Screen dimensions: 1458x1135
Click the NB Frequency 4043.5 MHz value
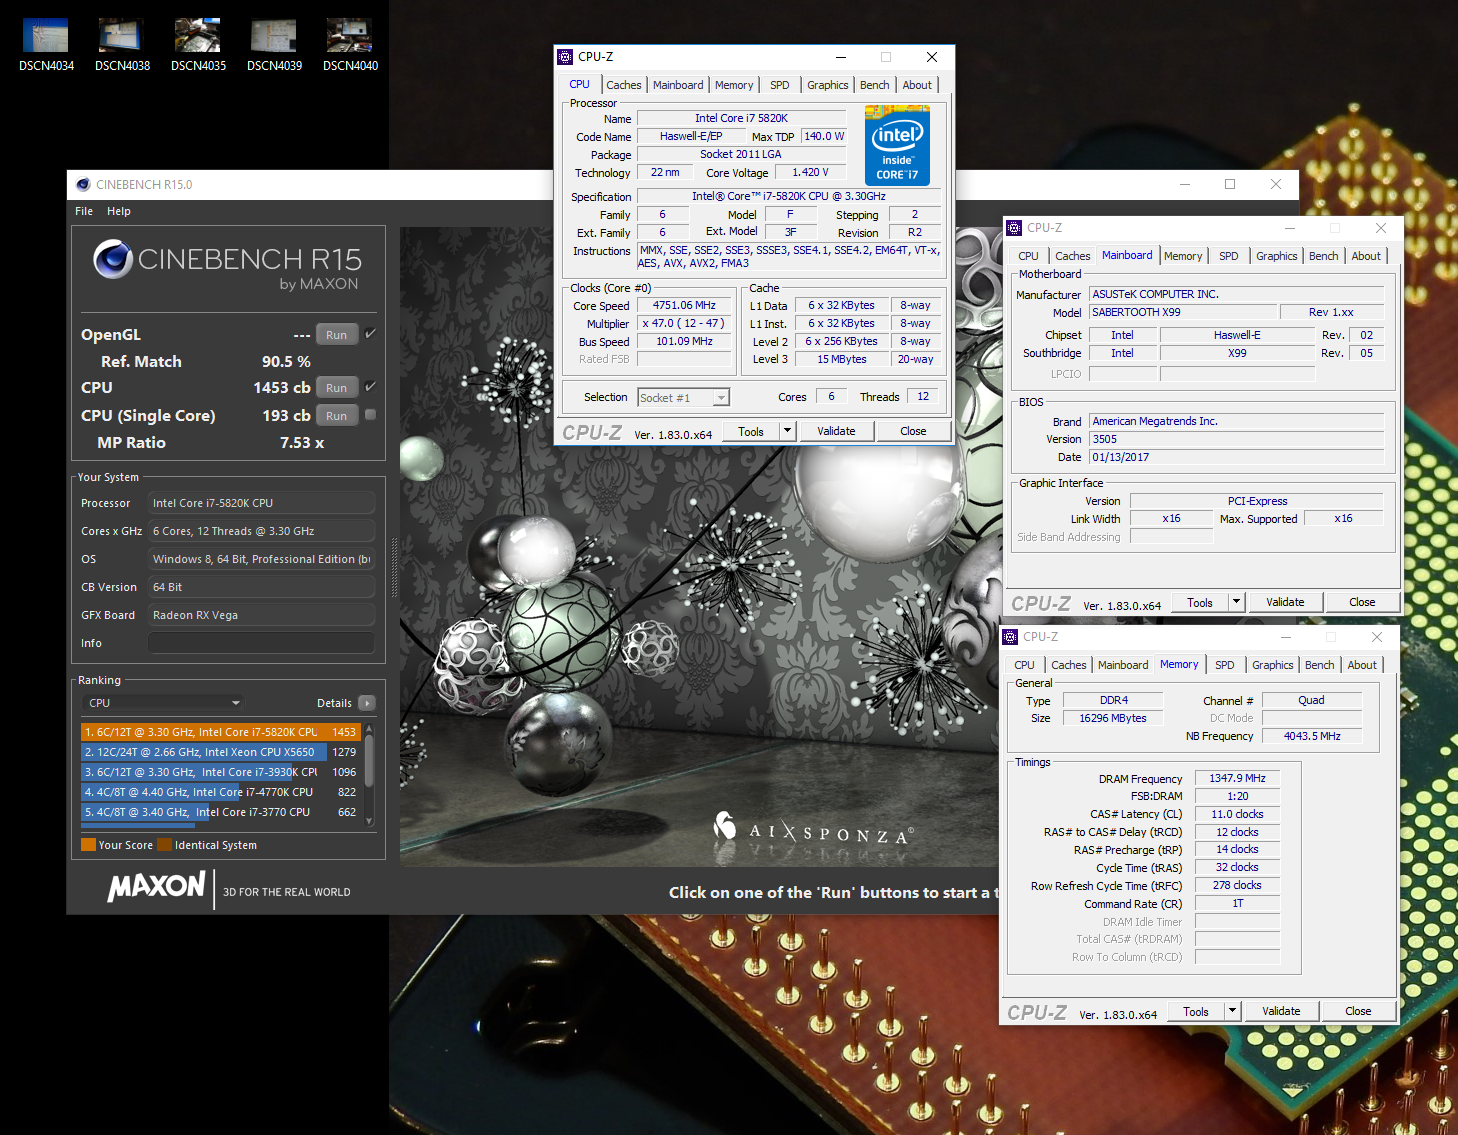click(1312, 736)
